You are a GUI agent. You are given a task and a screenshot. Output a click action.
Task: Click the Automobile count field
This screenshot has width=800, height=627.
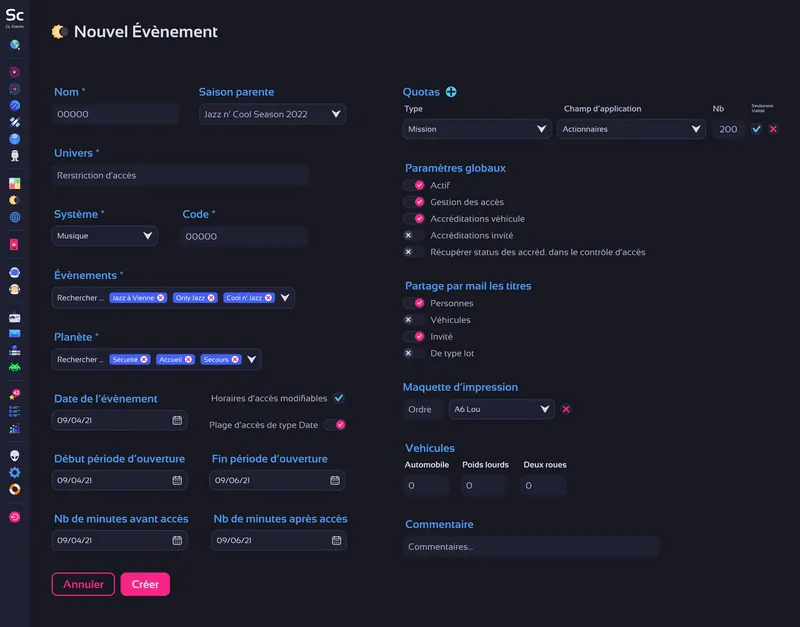(x=426, y=486)
